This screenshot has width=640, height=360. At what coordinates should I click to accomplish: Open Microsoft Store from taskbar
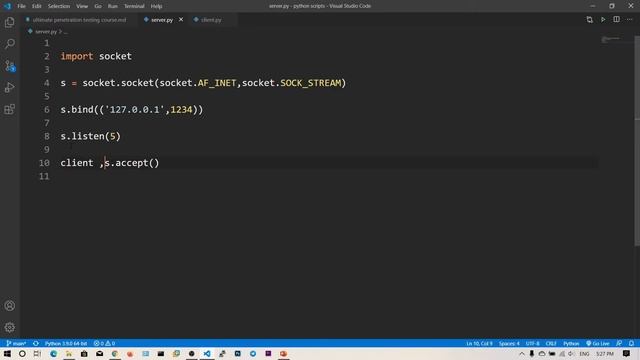point(84,353)
